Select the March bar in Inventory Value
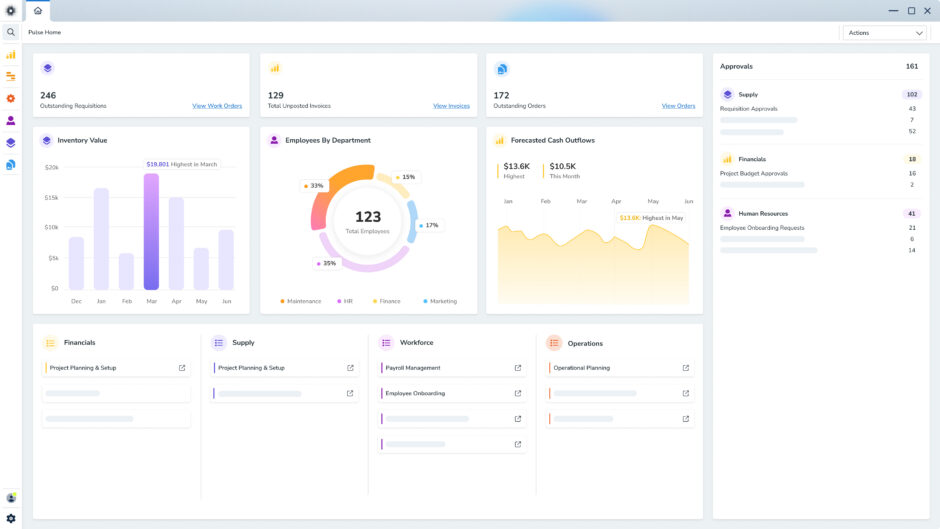The image size is (940, 529). pos(151,232)
